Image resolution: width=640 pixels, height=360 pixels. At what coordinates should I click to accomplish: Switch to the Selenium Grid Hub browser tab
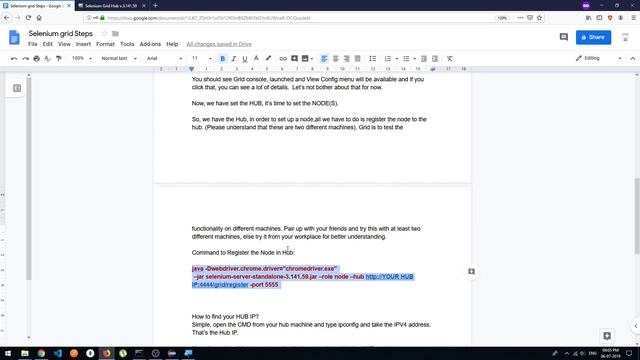(111, 6)
